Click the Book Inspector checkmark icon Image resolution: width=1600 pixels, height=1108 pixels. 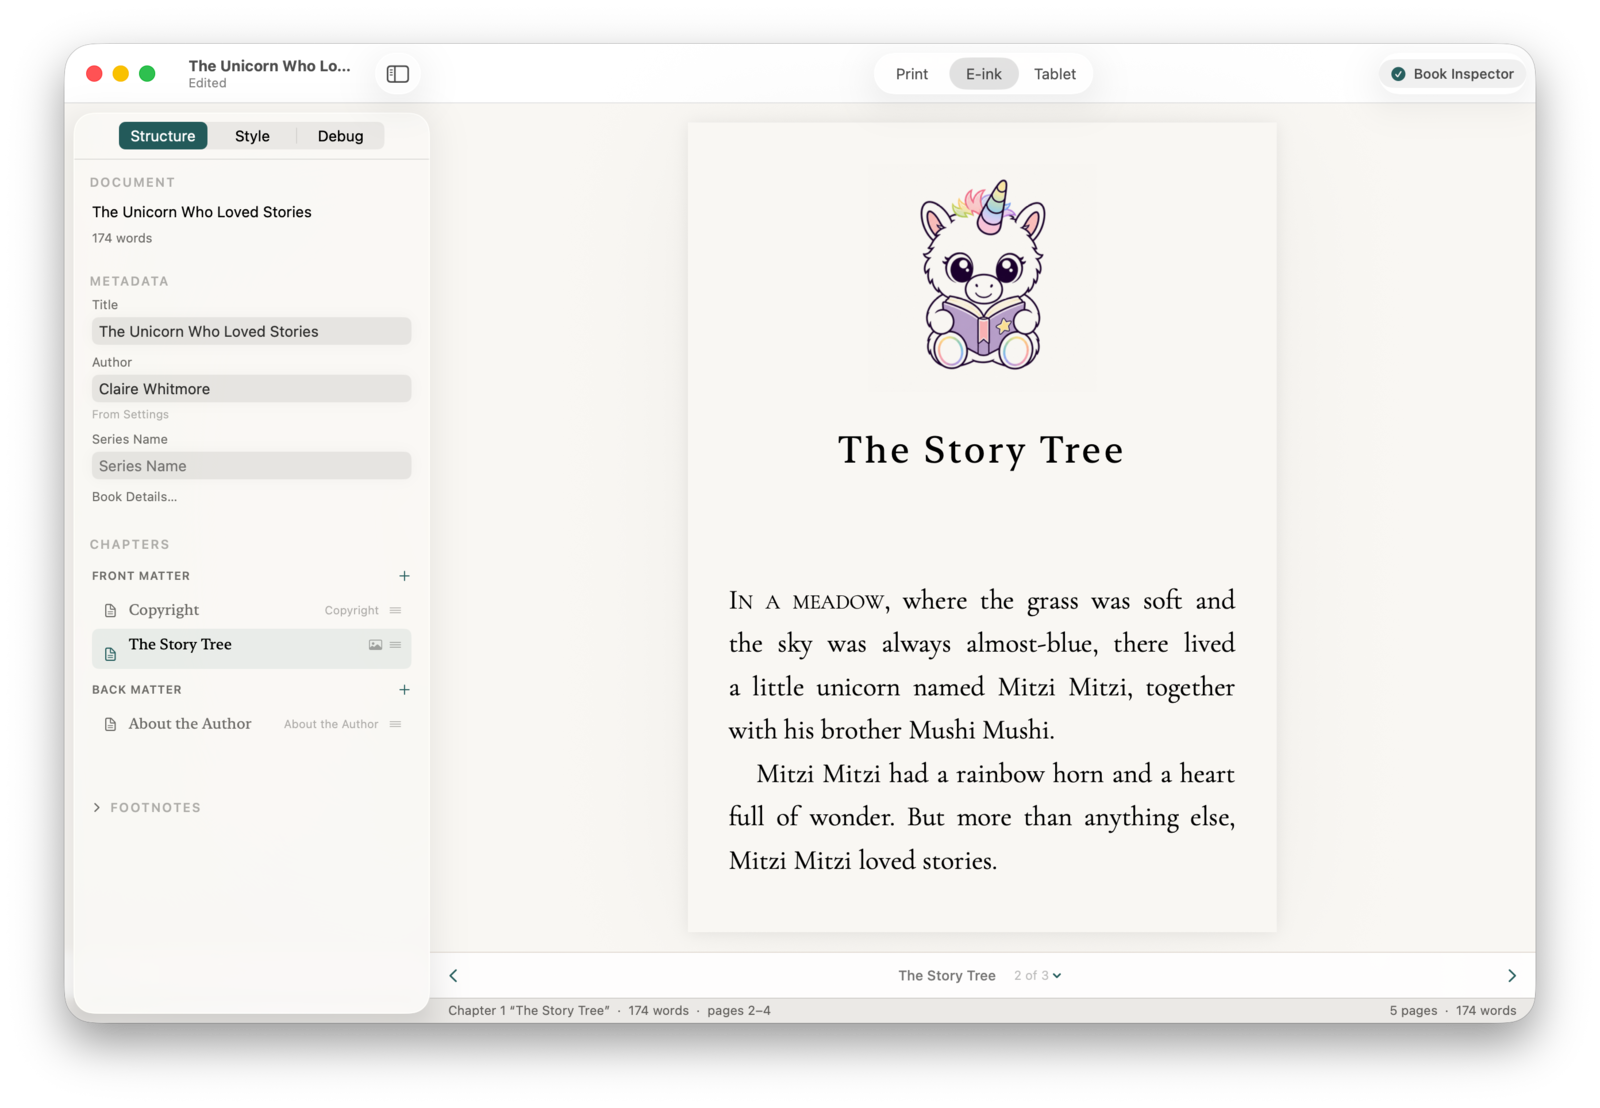coord(1398,74)
